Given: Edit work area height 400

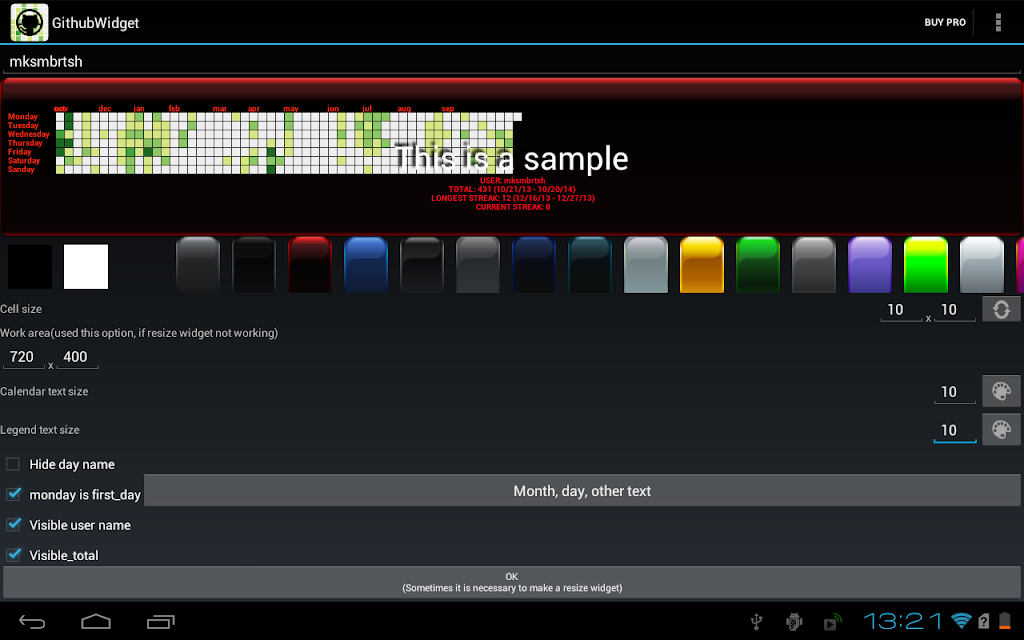Looking at the screenshot, I should tap(77, 357).
